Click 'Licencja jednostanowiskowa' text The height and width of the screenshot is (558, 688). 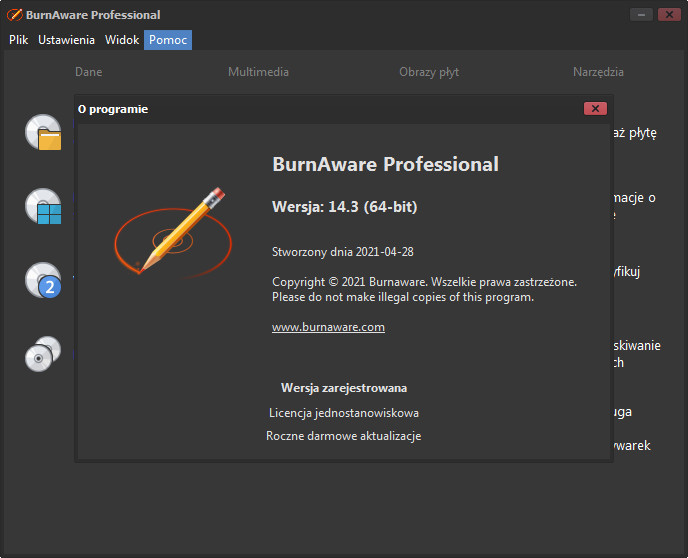tap(344, 413)
